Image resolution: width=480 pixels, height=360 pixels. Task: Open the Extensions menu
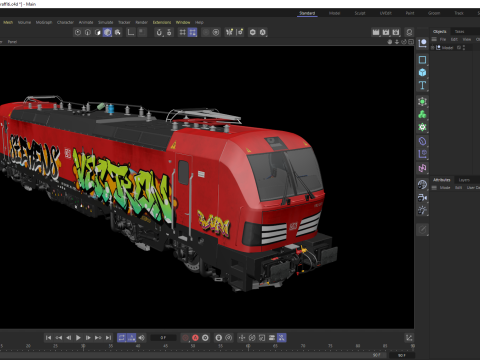pyautogui.click(x=162, y=22)
